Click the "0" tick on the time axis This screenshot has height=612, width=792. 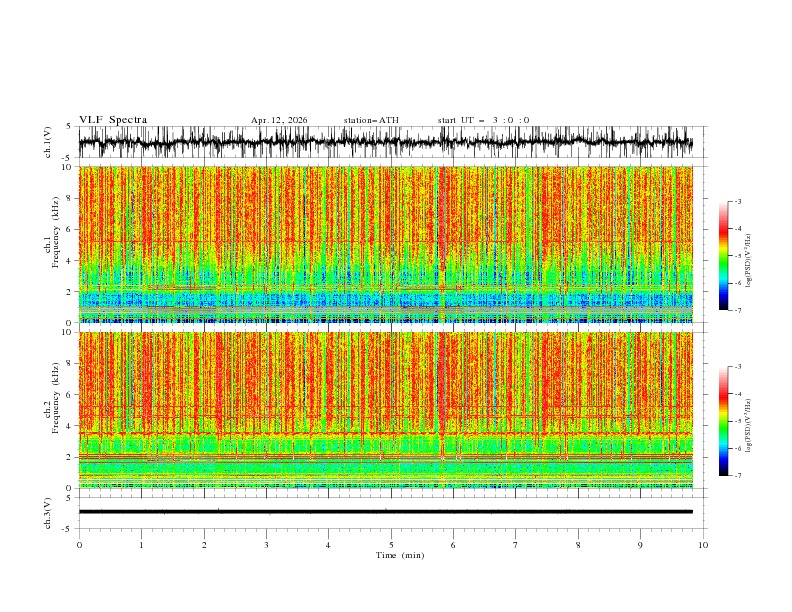click(x=79, y=545)
